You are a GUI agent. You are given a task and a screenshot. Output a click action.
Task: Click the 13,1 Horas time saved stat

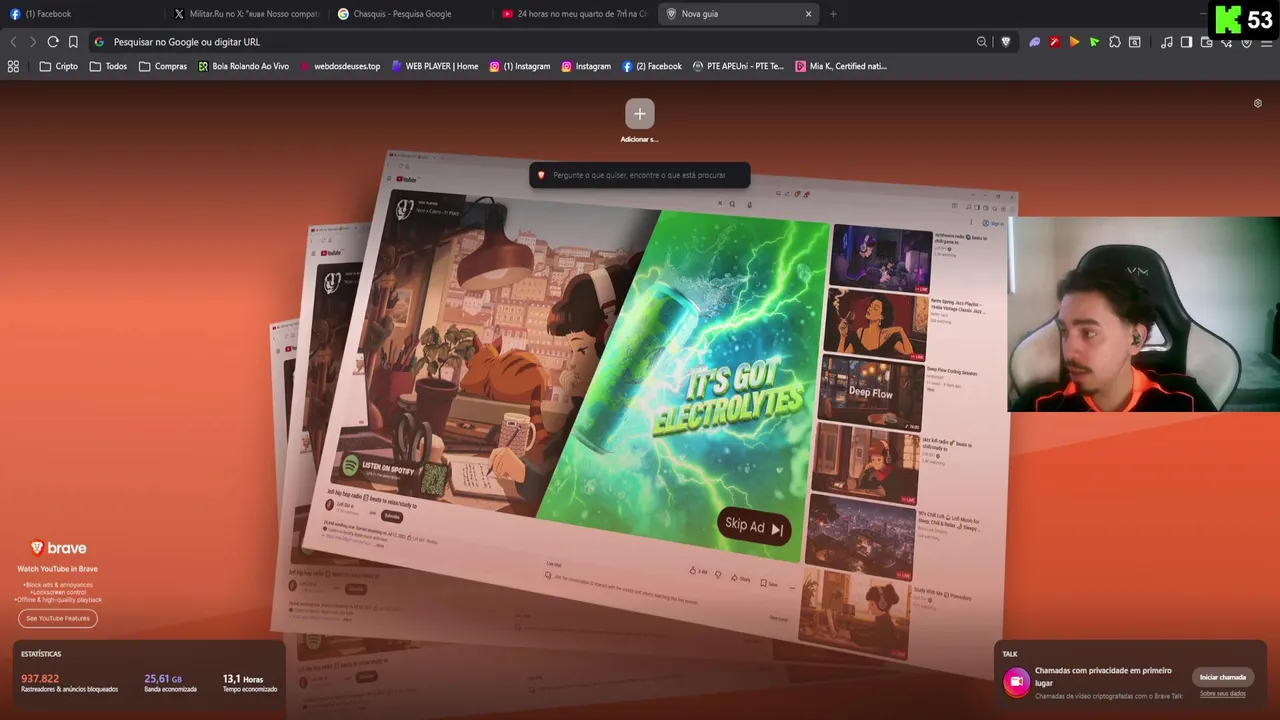tap(250, 682)
